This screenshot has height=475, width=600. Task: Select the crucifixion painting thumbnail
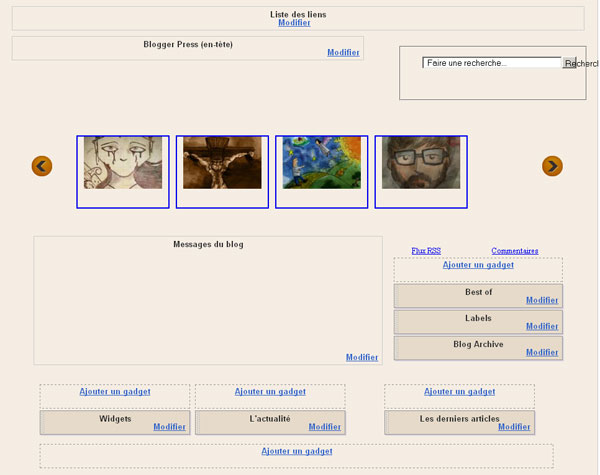pyautogui.click(x=222, y=172)
